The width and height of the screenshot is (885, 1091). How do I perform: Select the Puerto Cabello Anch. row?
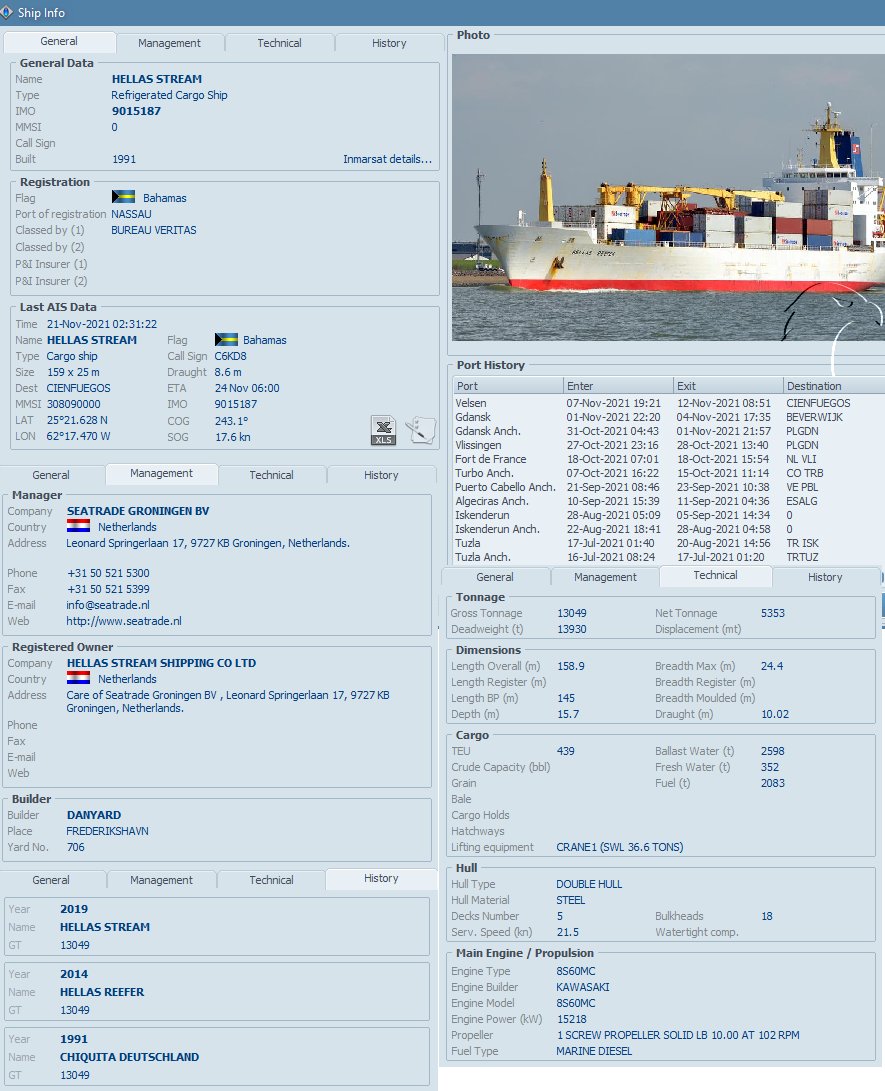tap(669, 487)
